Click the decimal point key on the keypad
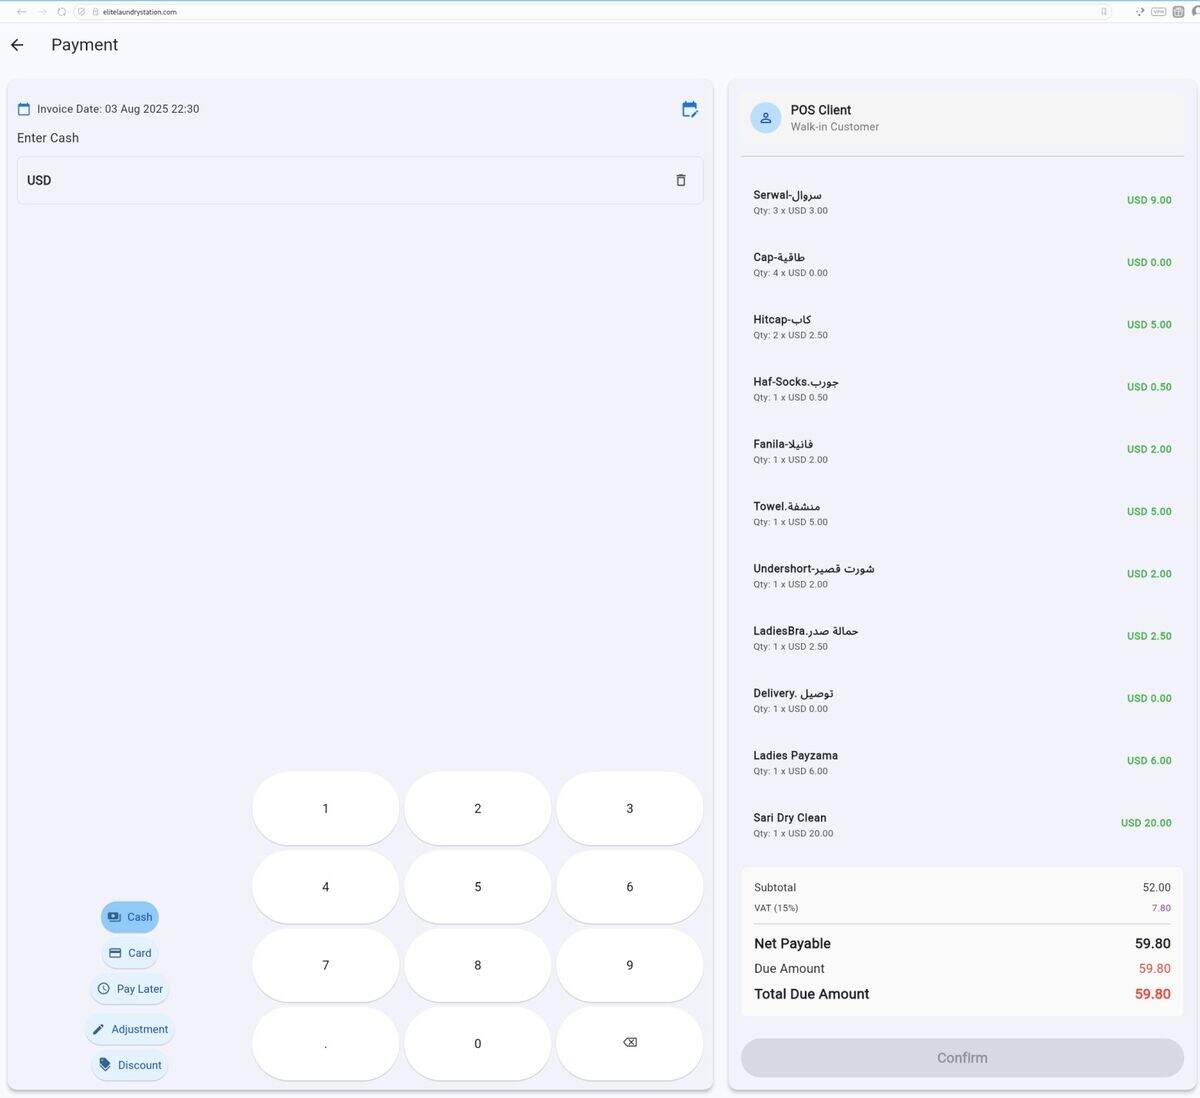Screen dimensions: 1200x1098 pos(325,1042)
